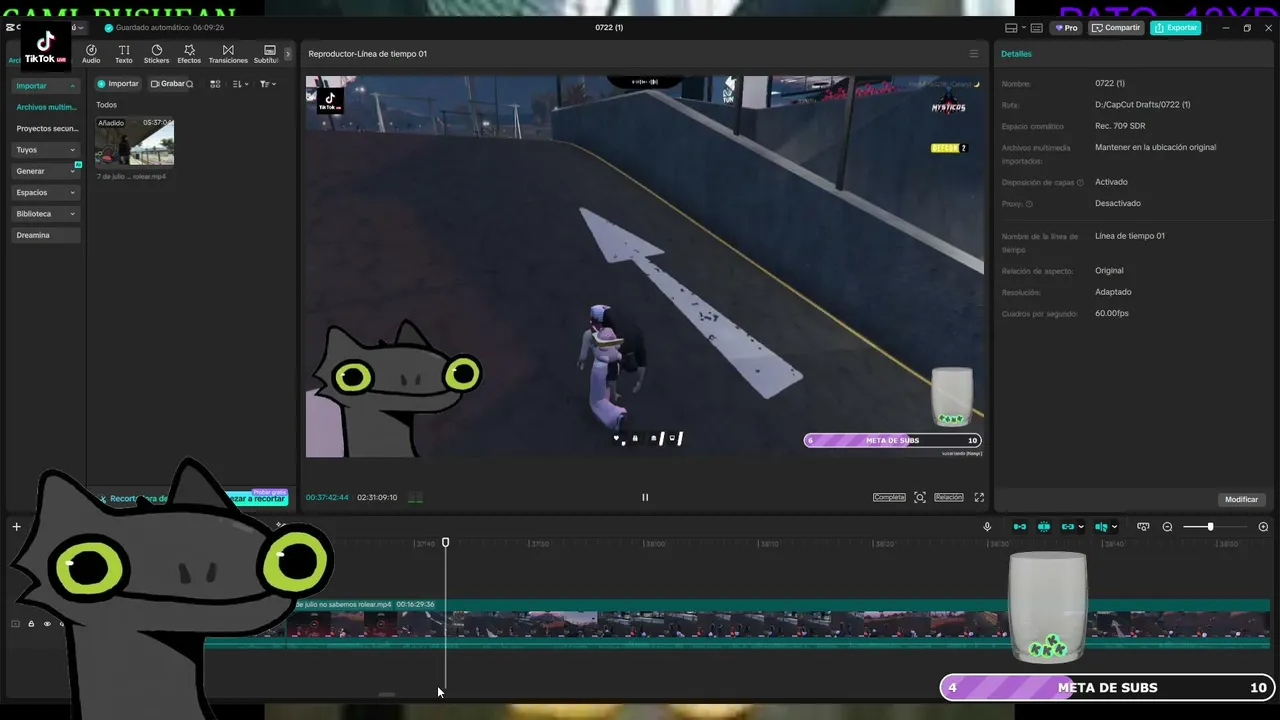Click the Importar media button
The height and width of the screenshot is (720, 1280).
118,84
